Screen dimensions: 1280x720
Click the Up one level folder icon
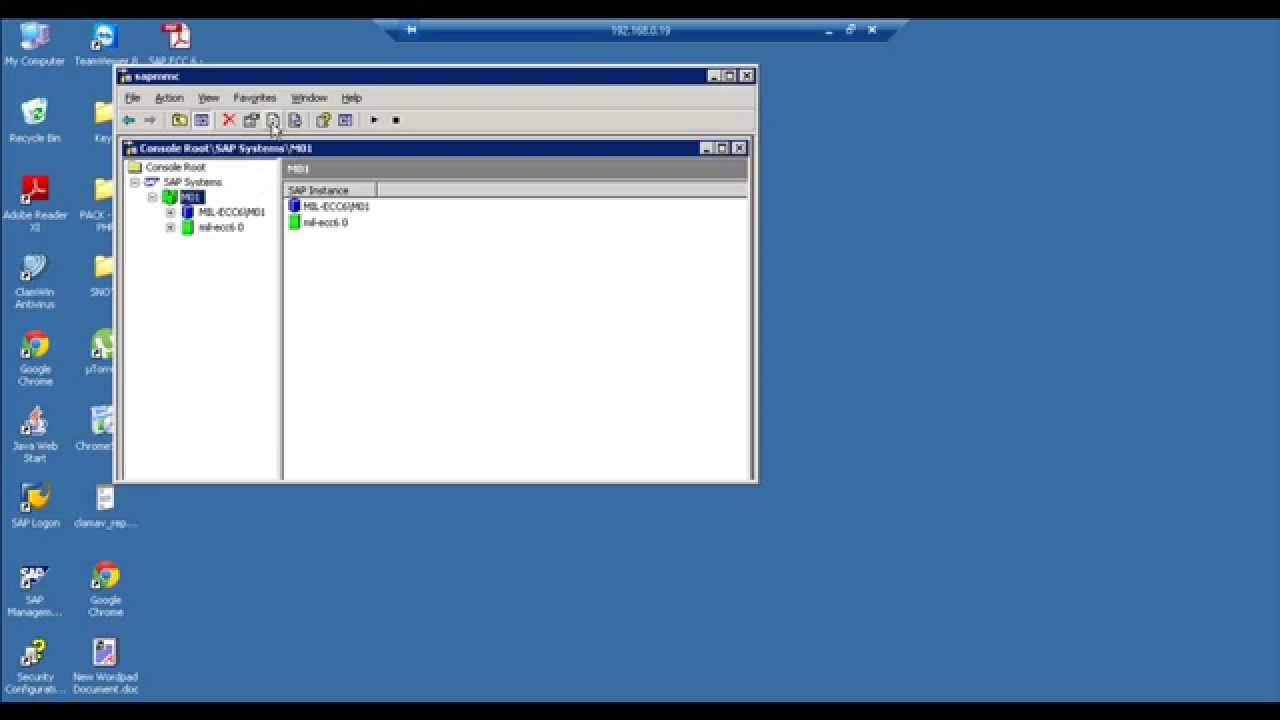pos(179,120)
